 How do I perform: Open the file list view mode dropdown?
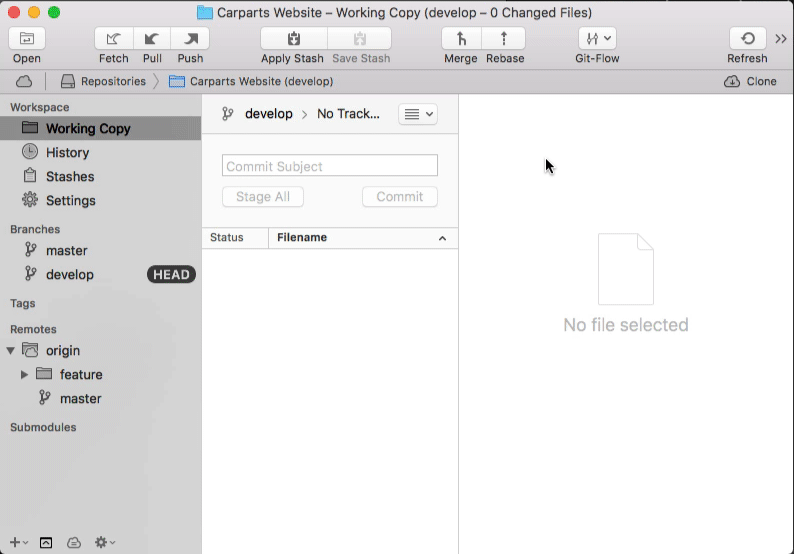(x=417, y=114)
